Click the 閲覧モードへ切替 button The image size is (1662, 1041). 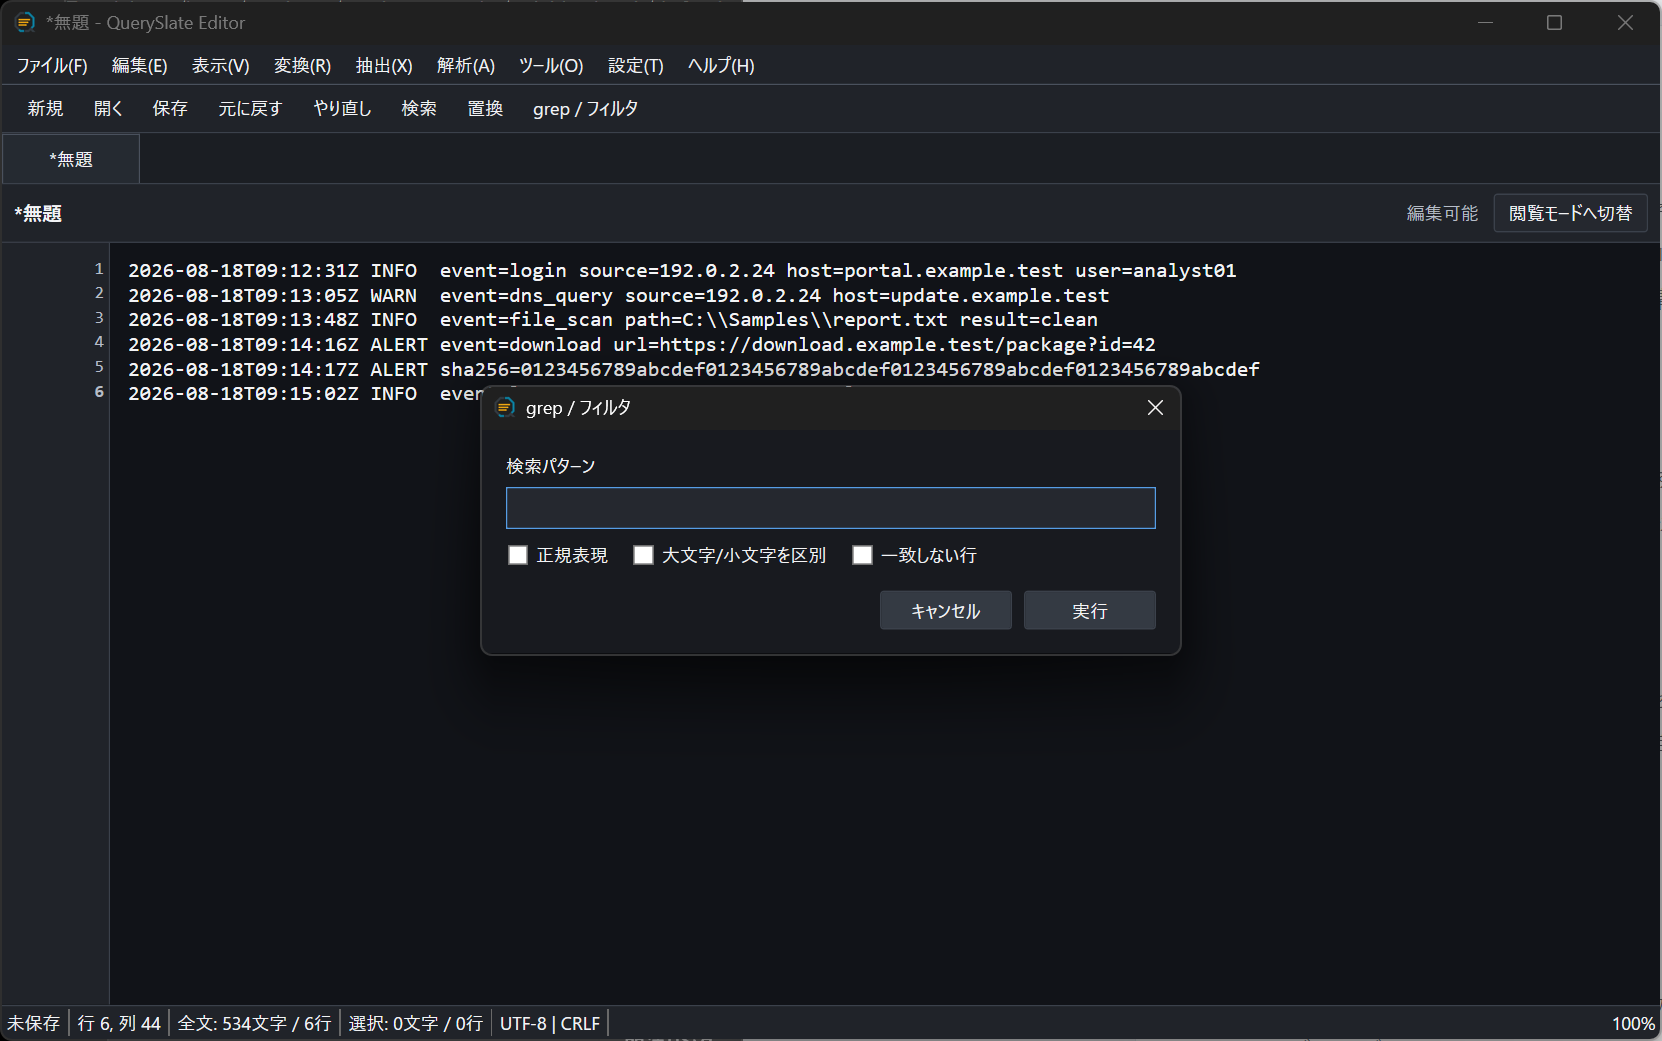[x=1570, y=213]
